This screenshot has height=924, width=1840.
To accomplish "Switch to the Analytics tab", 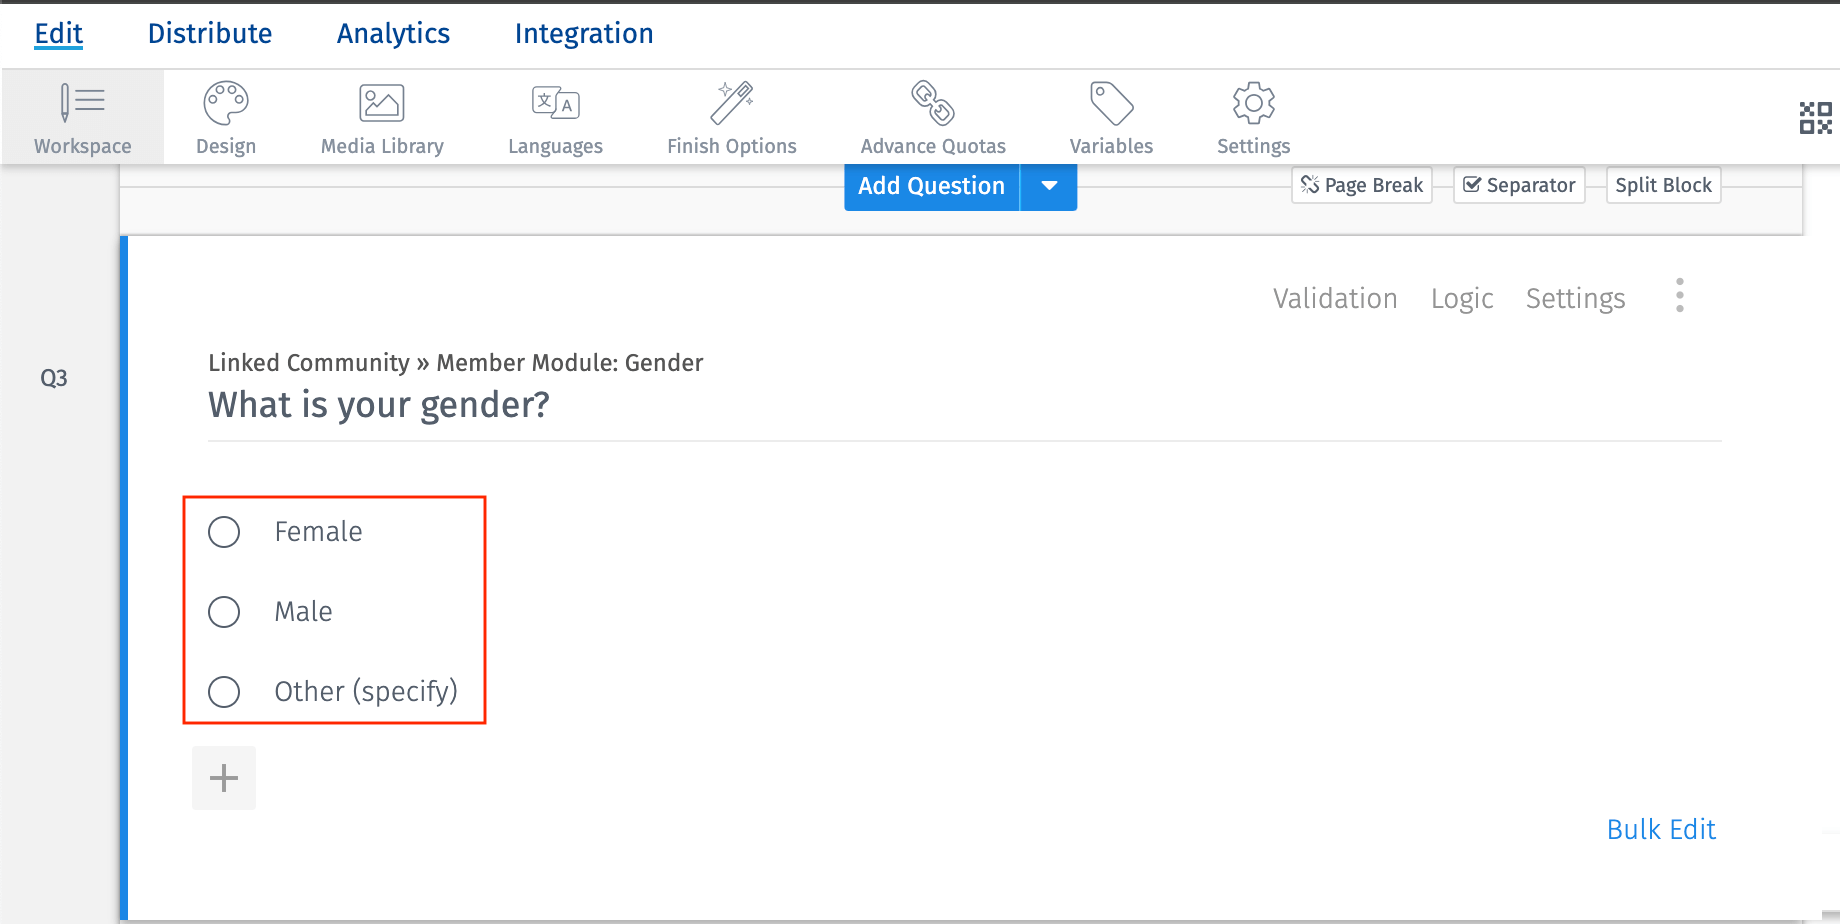I will coord(392,33).
